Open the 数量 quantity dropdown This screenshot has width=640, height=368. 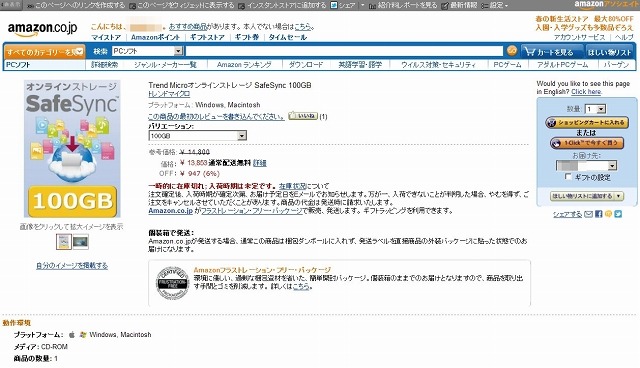(595, 109)
